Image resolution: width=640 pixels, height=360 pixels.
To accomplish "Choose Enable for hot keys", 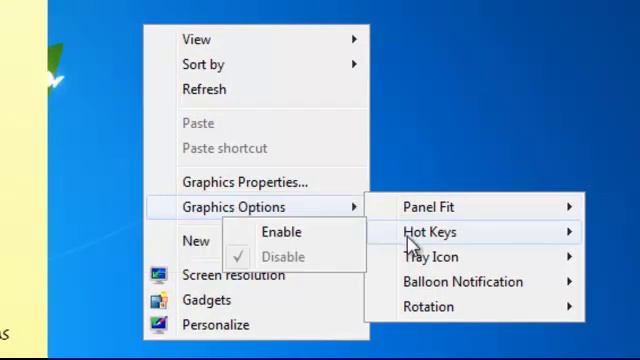I will pos(294,232).
